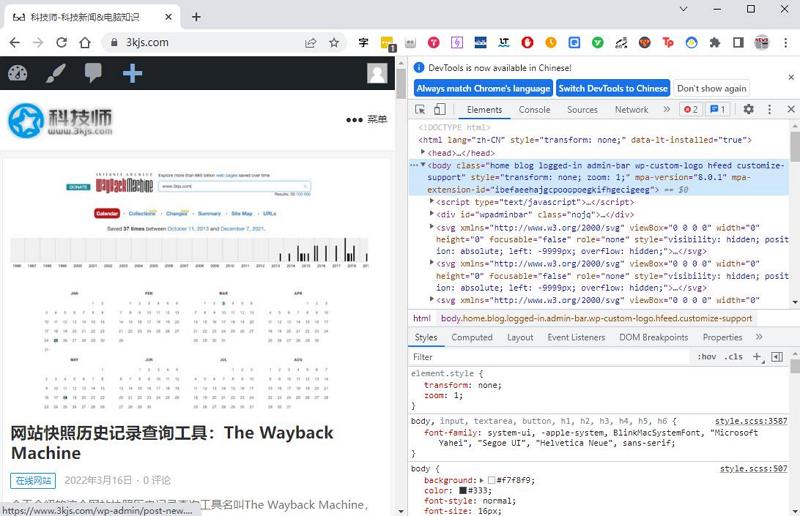Viewport: 800px width, 516px height.
Task: Show the 2 errors badge in DevTools
Action: 691,109
